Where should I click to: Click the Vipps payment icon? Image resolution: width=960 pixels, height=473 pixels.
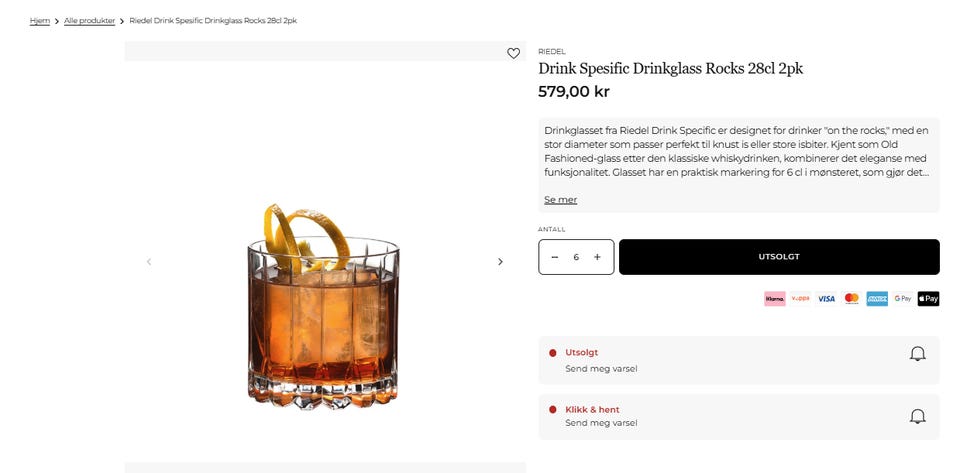pos(800,299)
